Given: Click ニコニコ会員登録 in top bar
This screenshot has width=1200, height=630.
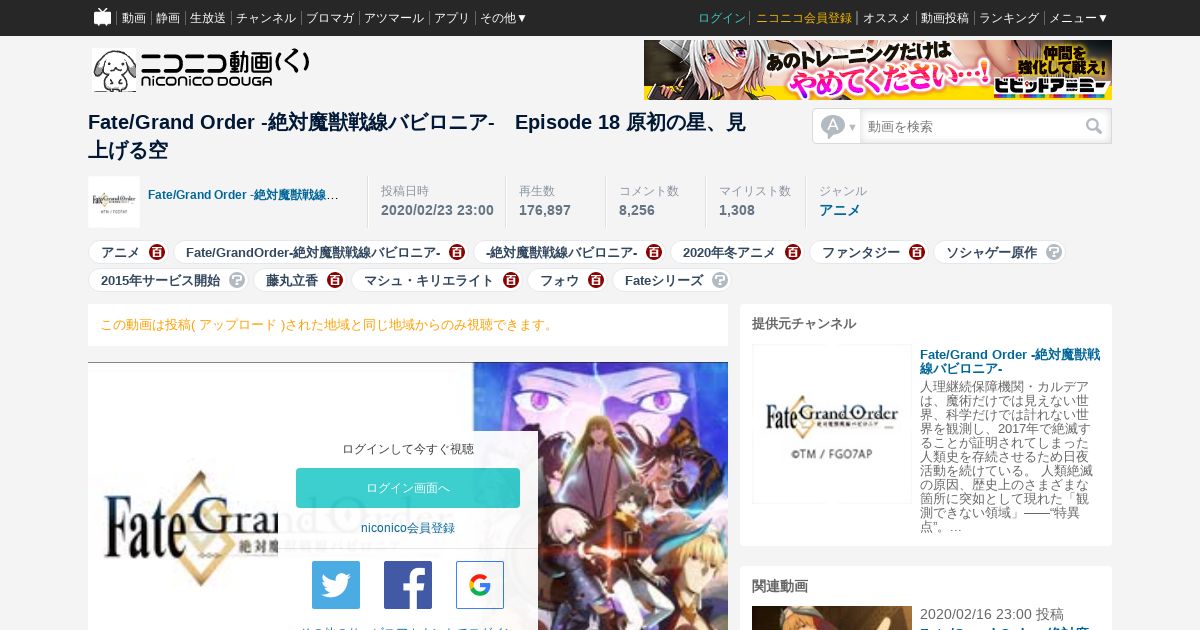Looking at the screenshot, I should coord(804,18).
